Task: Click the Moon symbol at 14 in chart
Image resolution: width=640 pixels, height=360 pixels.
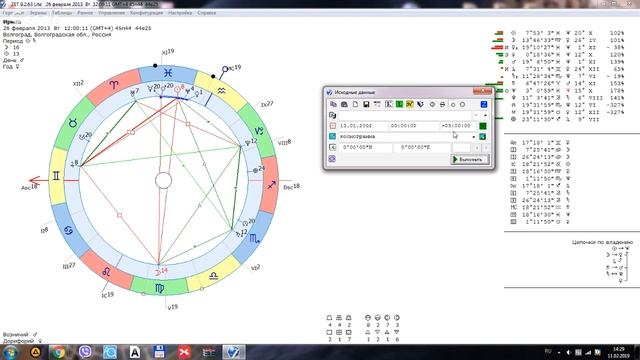Action: click(158, 272)
